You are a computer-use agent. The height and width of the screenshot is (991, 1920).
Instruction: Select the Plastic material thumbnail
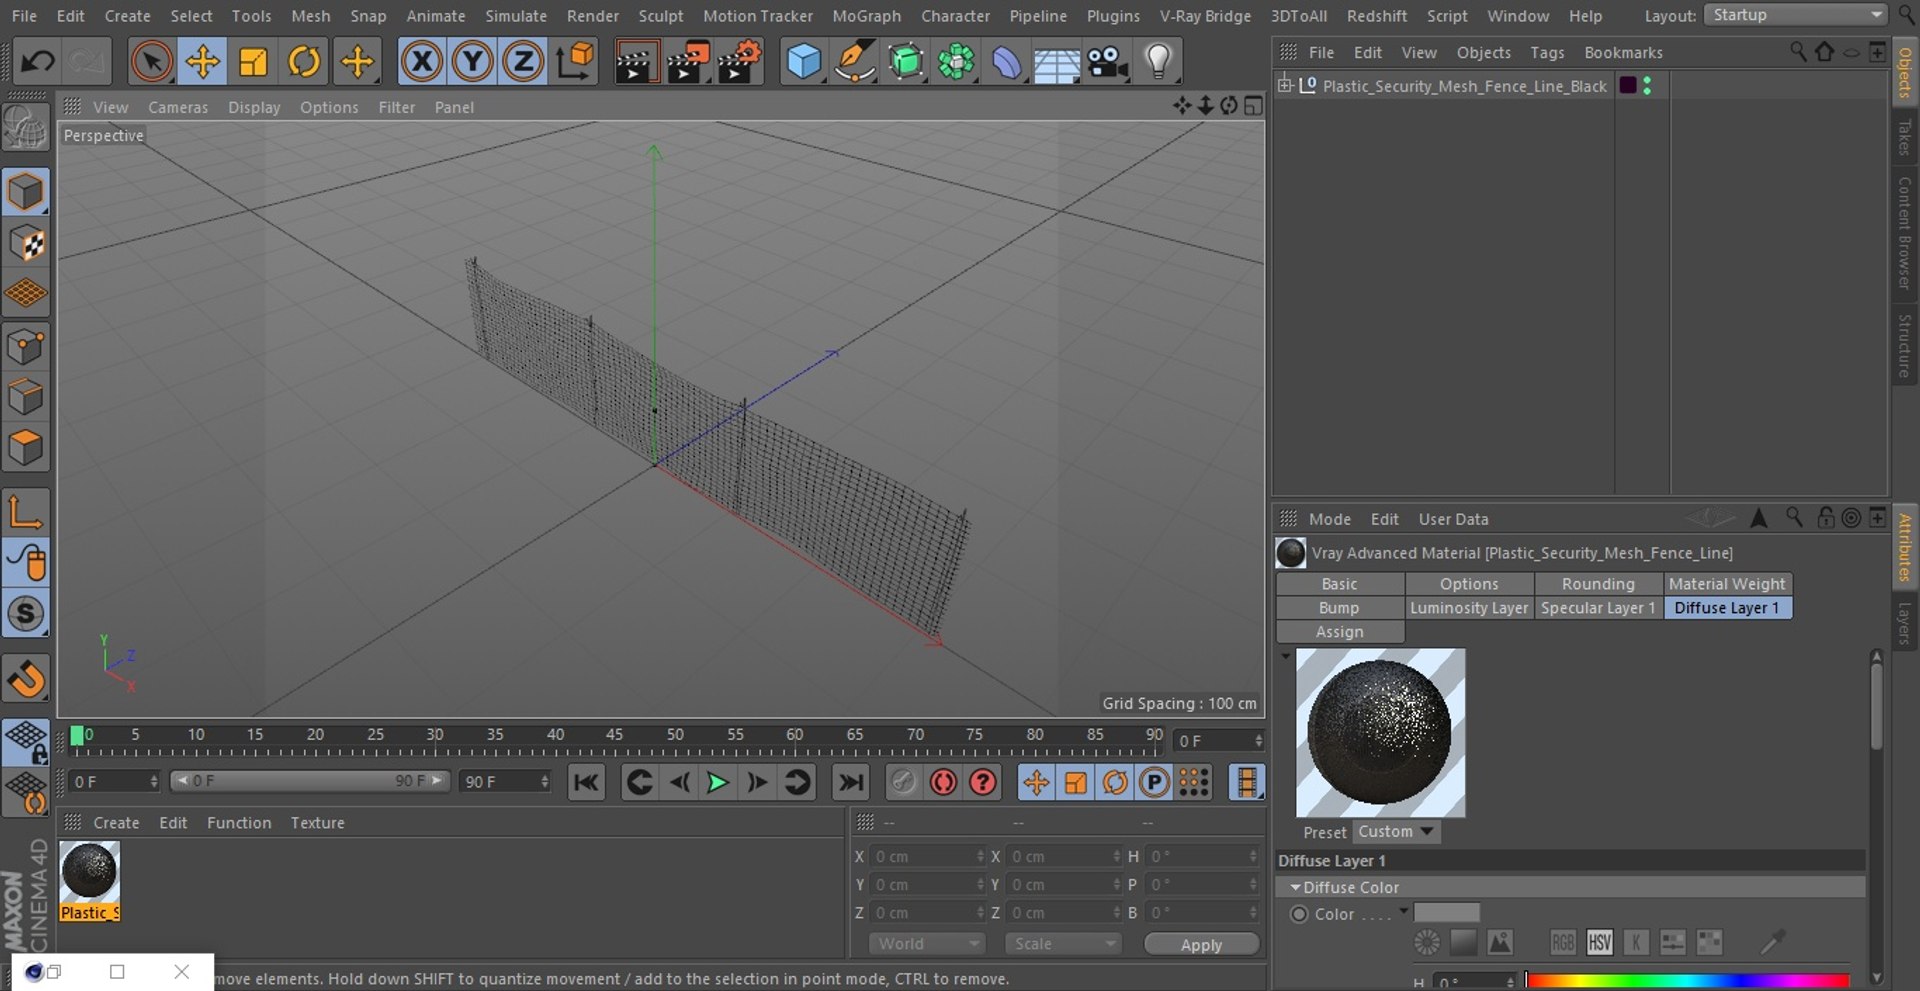(x=89, y=872)
